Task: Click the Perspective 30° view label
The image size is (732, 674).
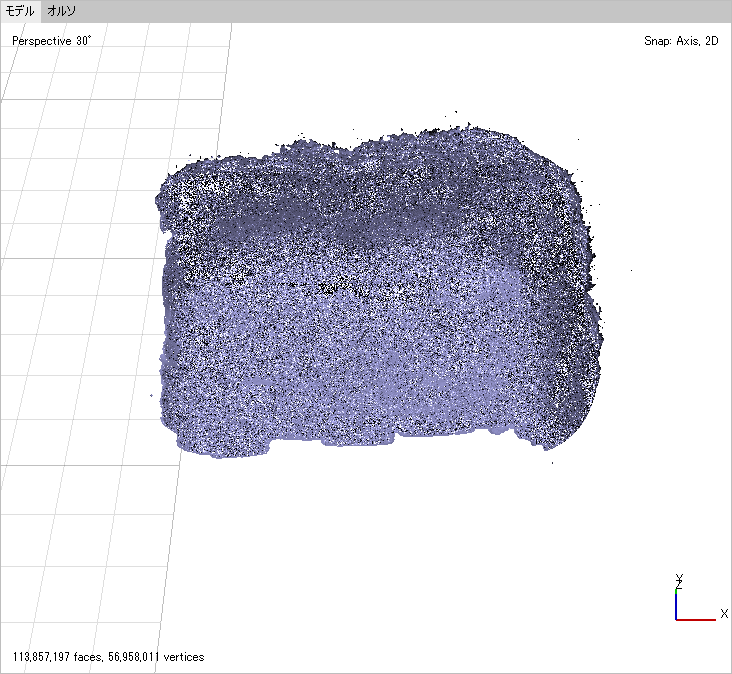Action: pyautogui.click(x=51, y=41)
